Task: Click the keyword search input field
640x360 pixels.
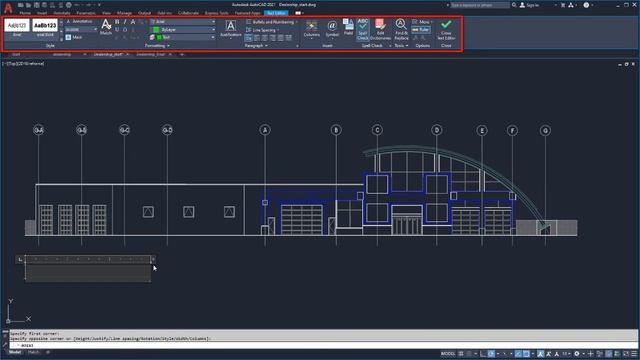Action: (x=480, y=5)
